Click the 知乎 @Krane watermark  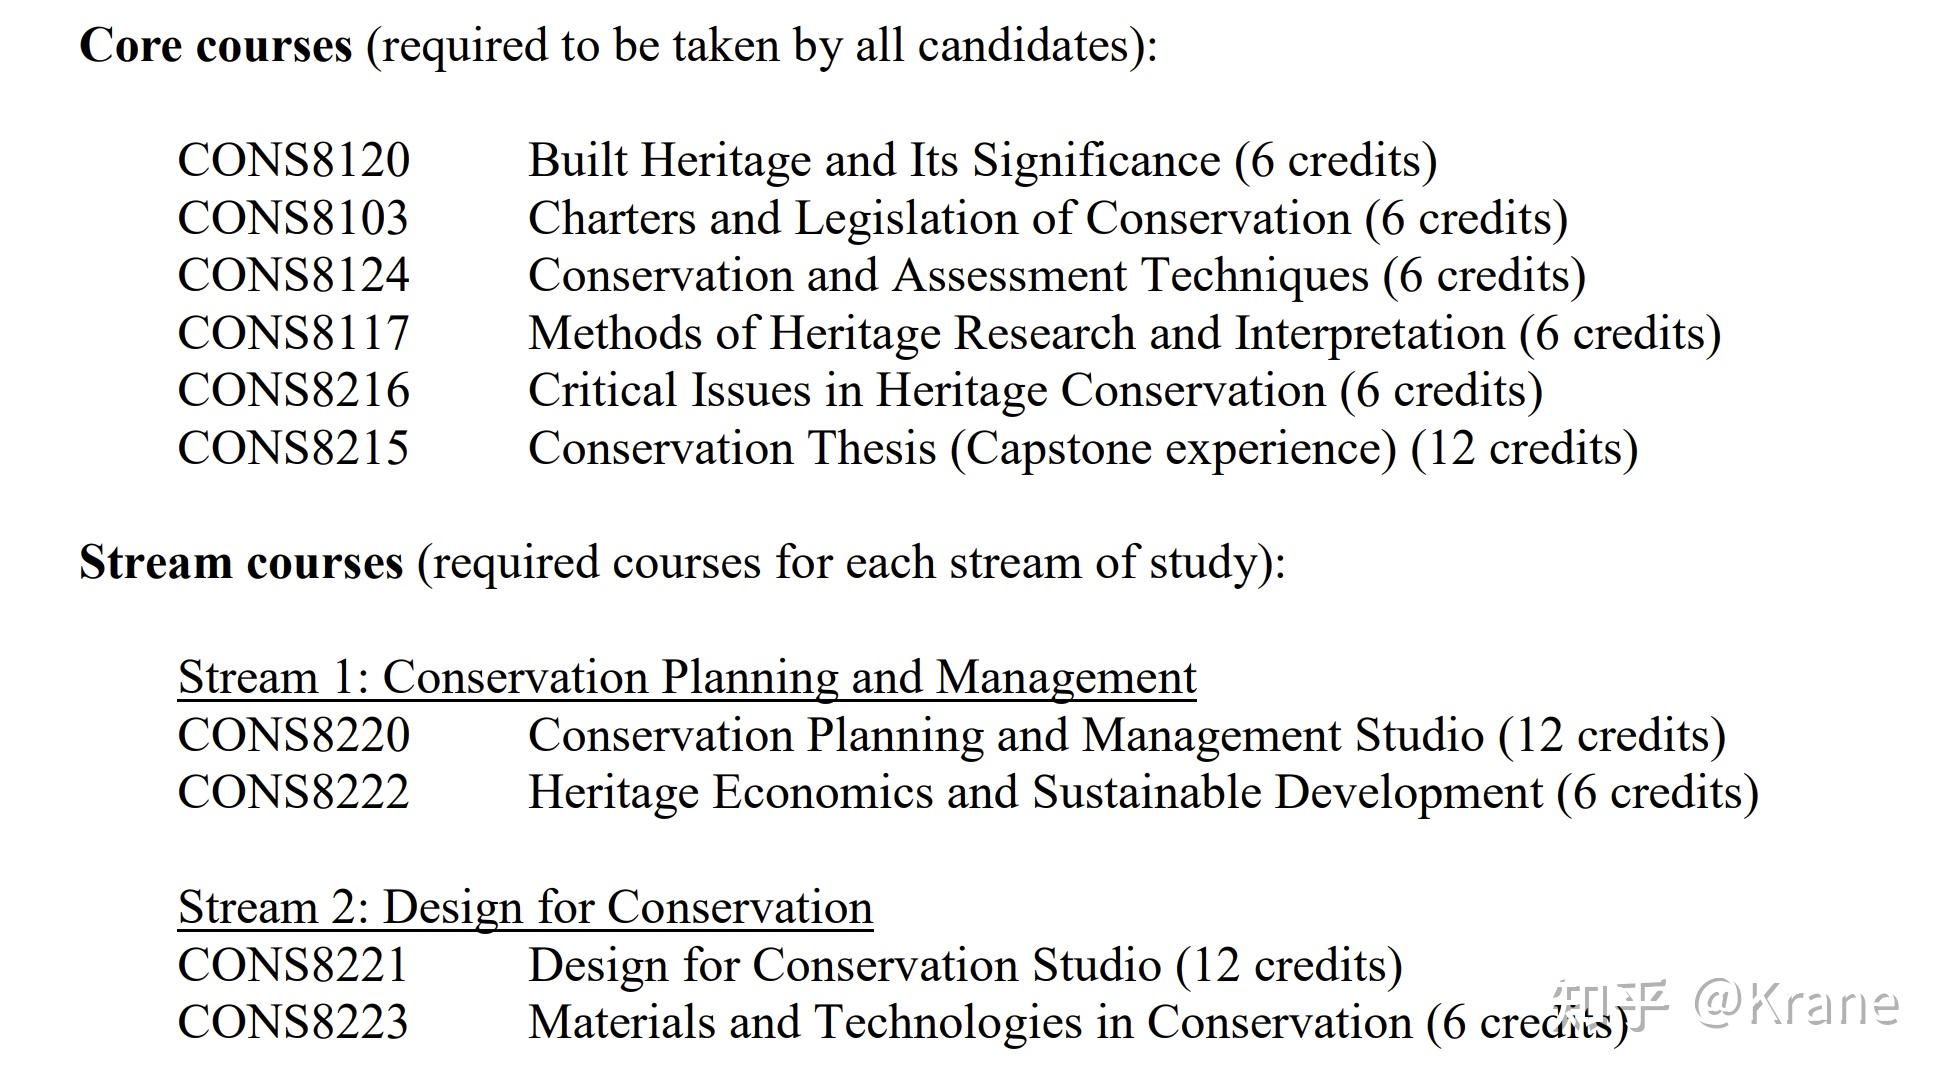click(x=1726, y=1004)
